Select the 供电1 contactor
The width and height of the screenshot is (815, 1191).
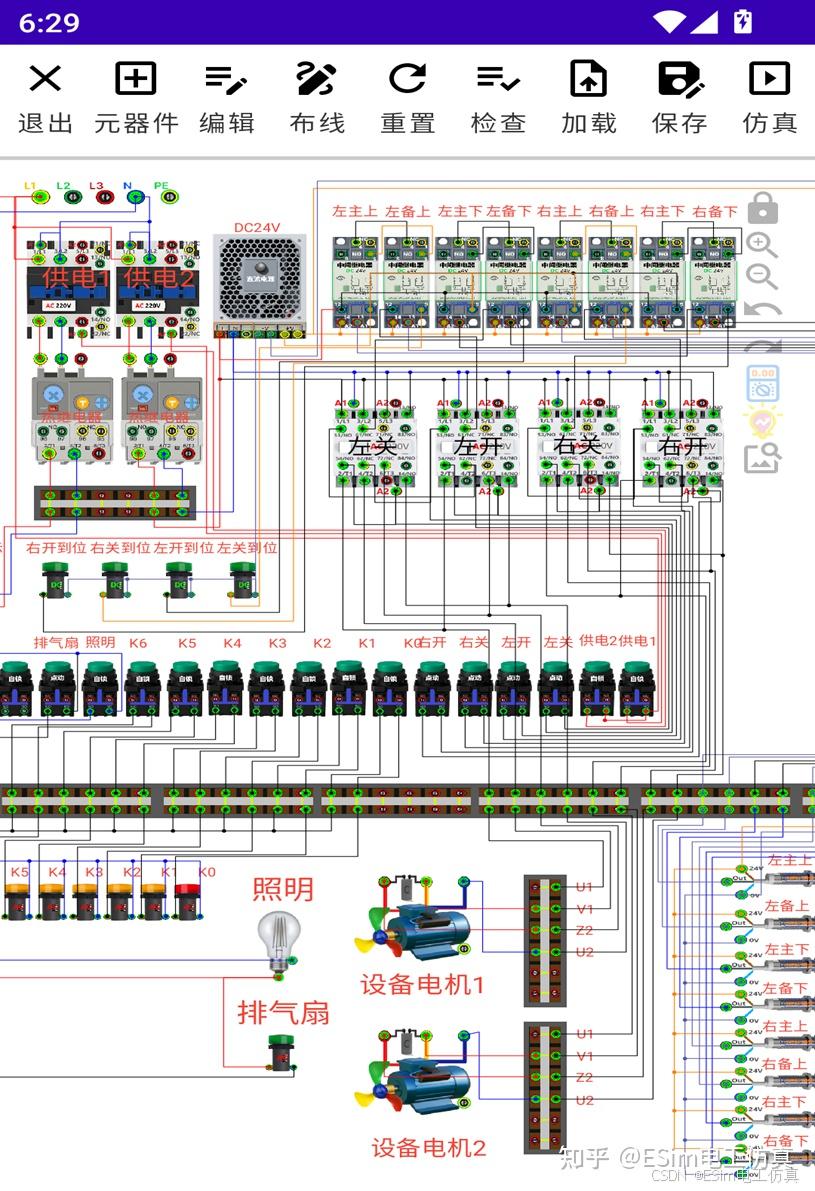(70, 289)
